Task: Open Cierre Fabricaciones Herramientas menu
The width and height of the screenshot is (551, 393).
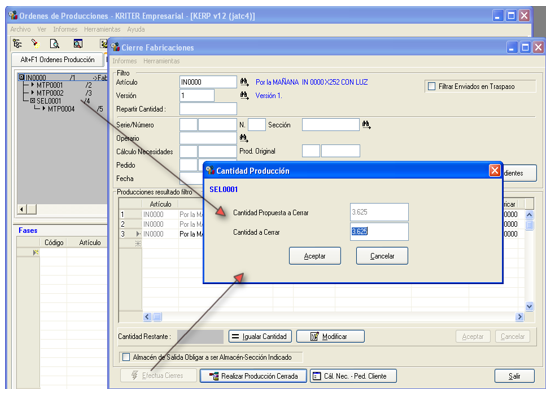Action: (161, 61)
